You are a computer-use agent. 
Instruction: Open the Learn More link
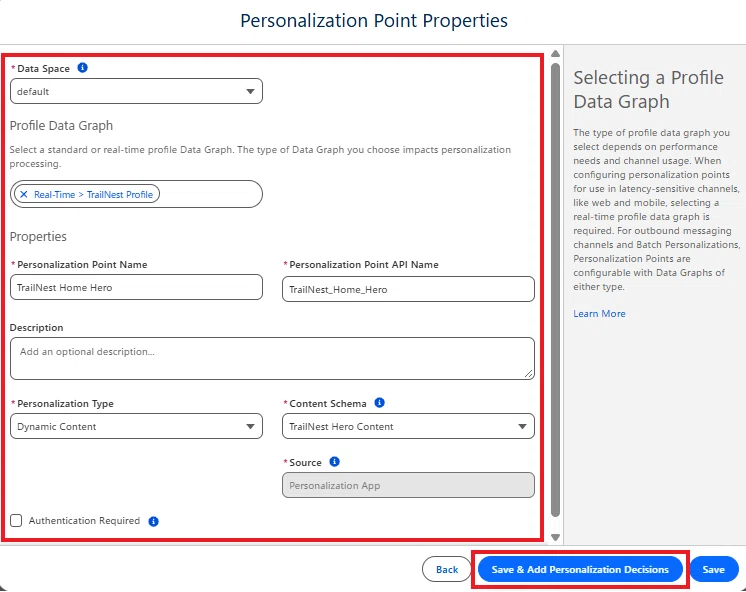pos(599,314)
